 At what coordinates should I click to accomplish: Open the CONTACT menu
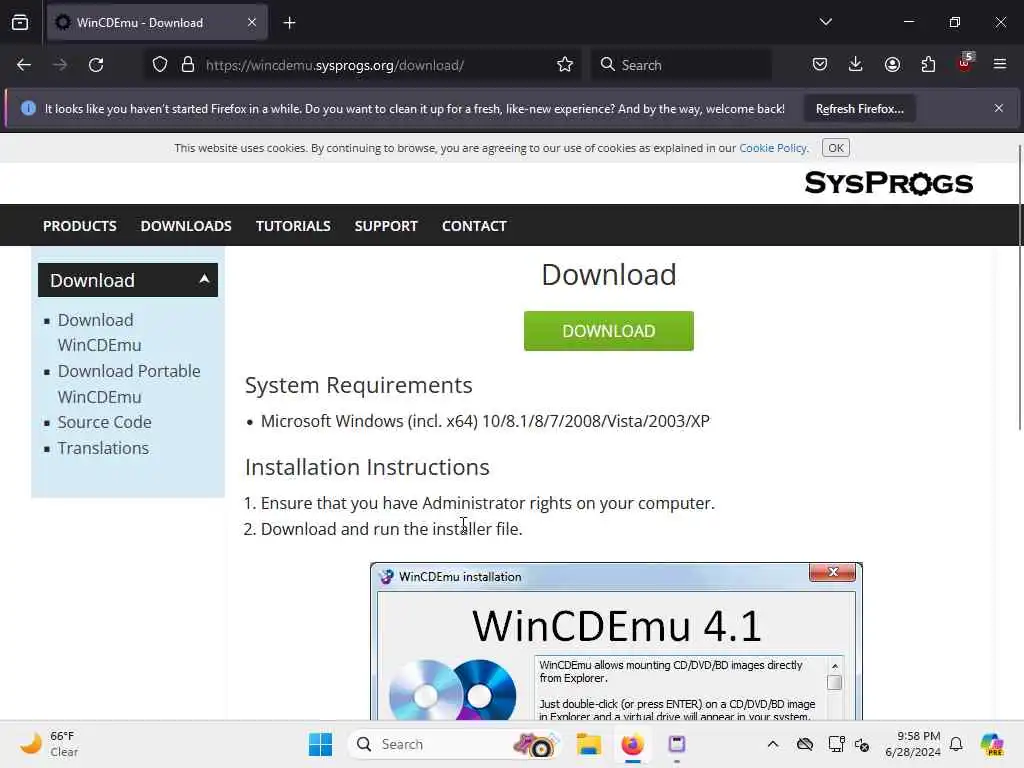474,226
